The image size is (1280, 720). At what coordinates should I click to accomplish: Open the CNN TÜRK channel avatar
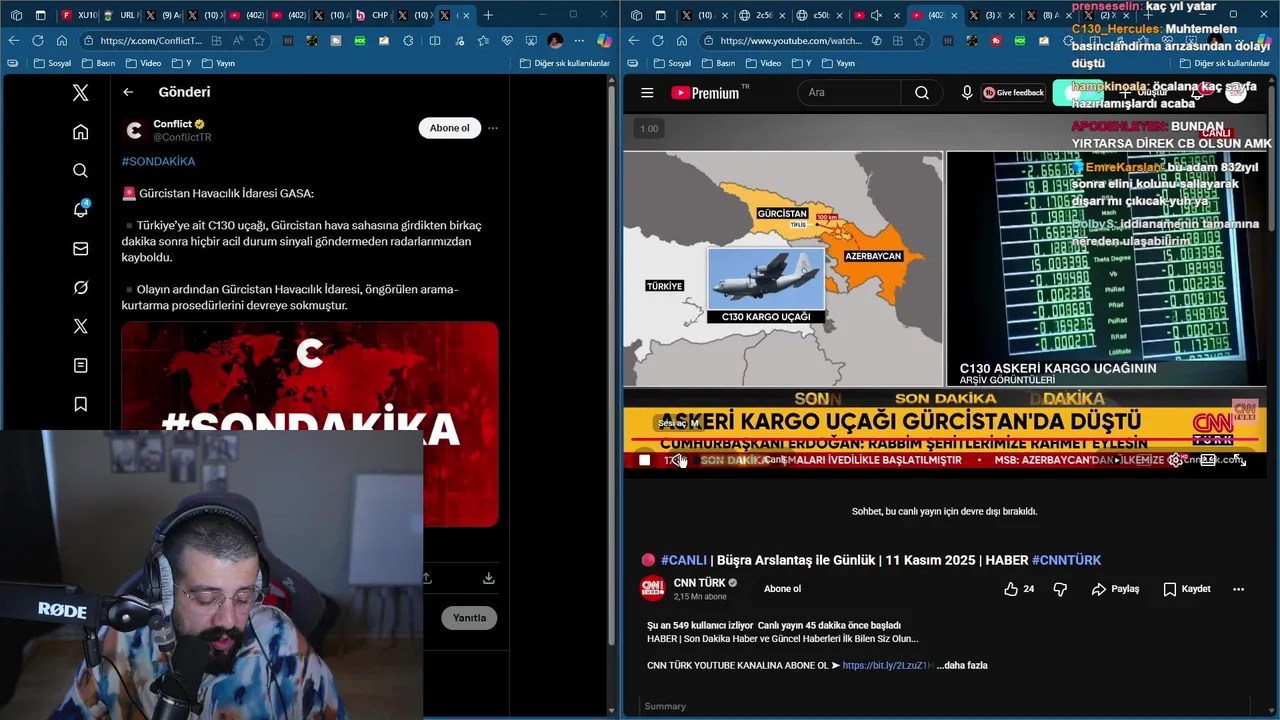pyautogui.click(x=653, y=589)
